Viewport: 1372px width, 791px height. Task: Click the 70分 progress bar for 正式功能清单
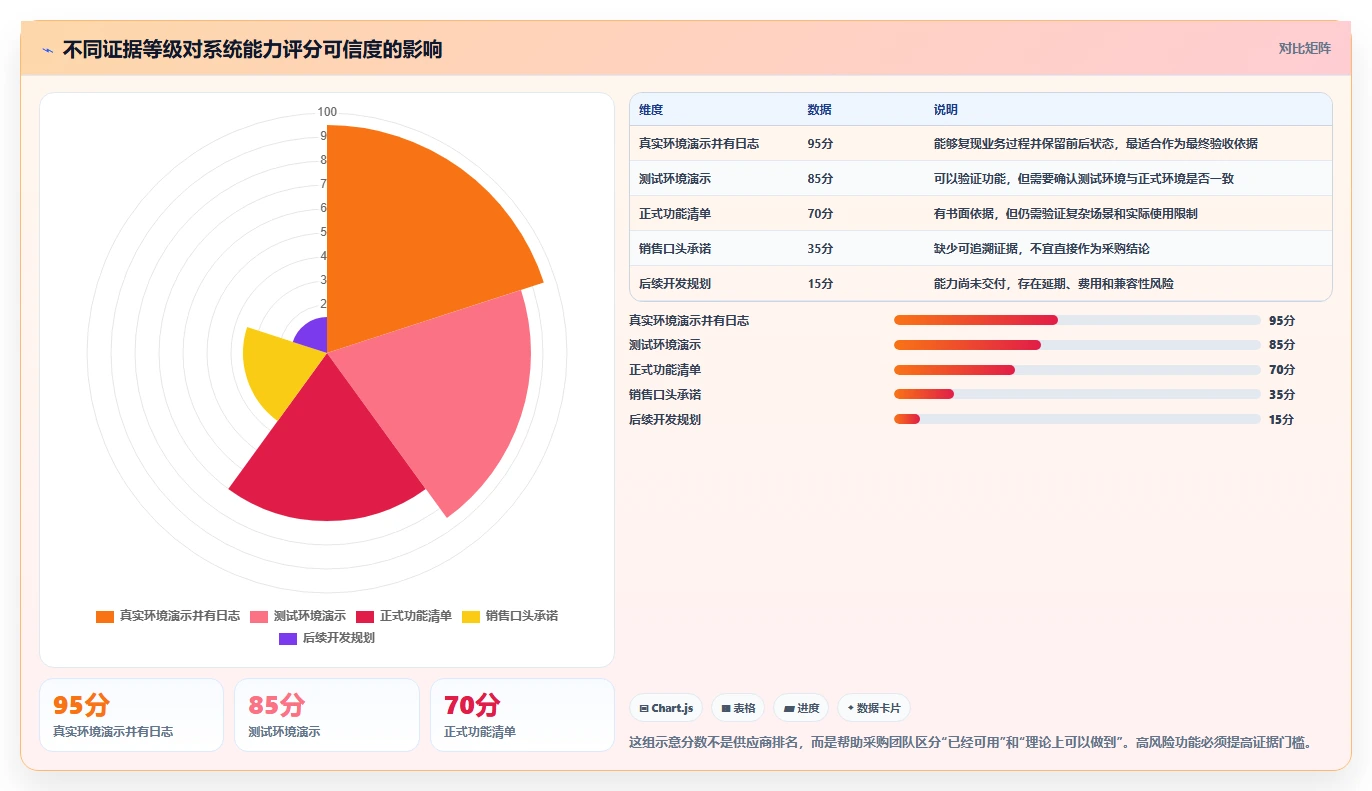pos(1077,370)
